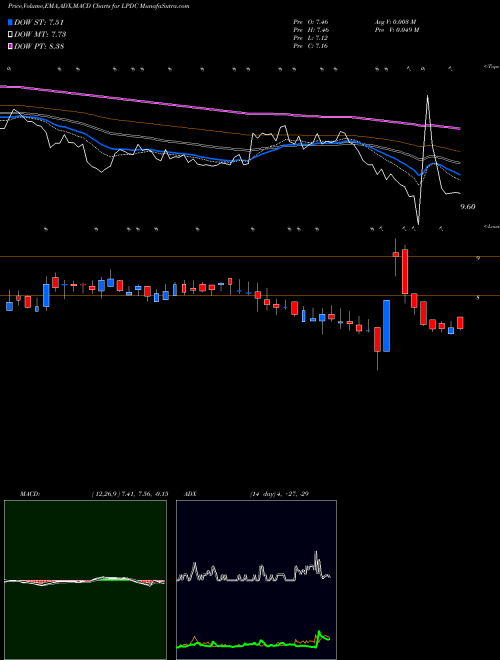Click the large red candlestick crossing level 9
The image size is (500, 660).
405,271
